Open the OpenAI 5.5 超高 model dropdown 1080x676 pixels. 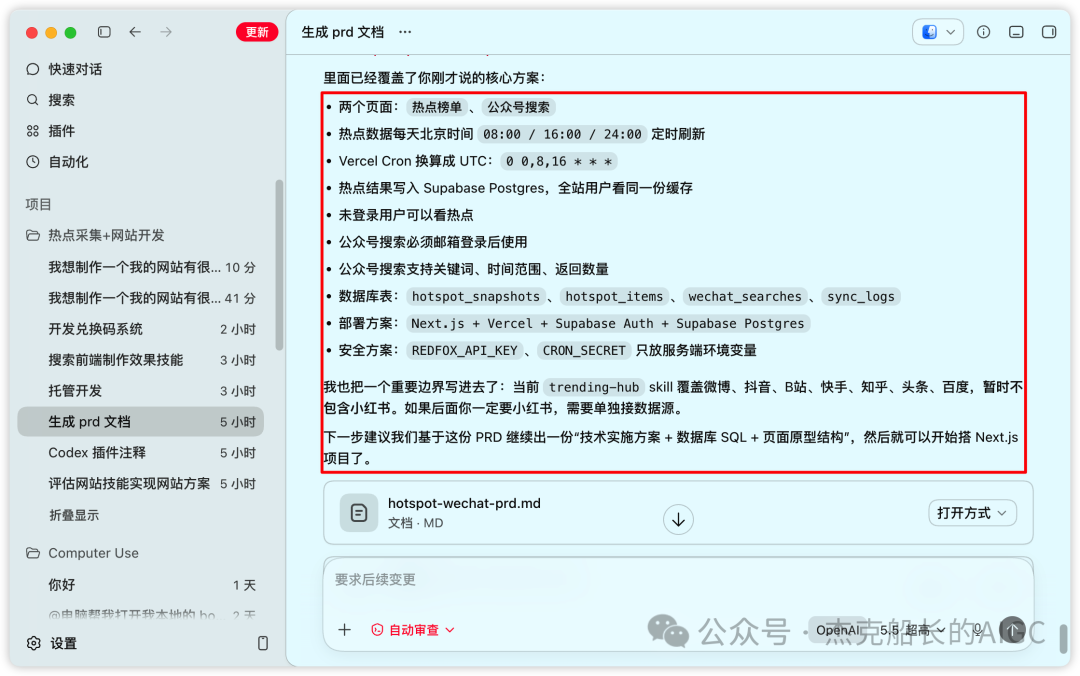(880, 630)
